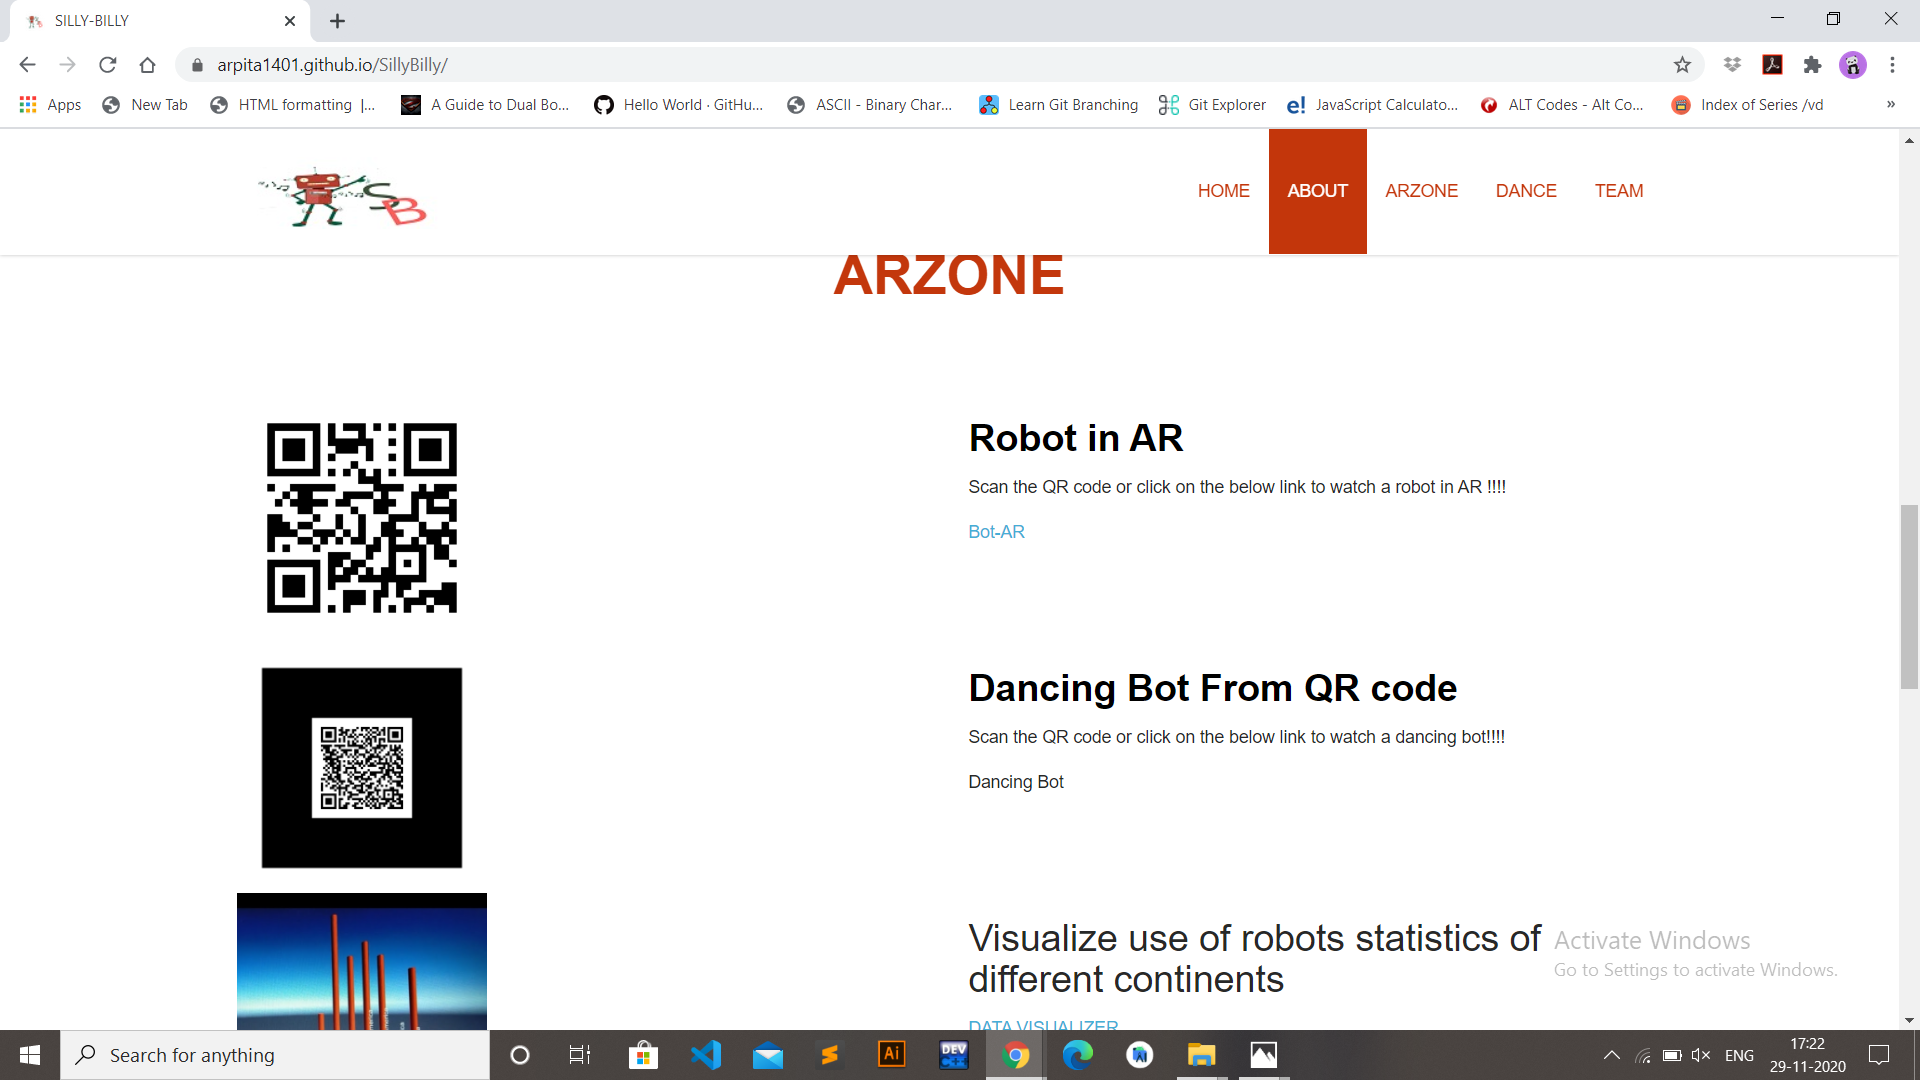Viewport: 1920px width, 1080px height.
Task: Click the Windows search box
Action: (x=275, y=1055)
